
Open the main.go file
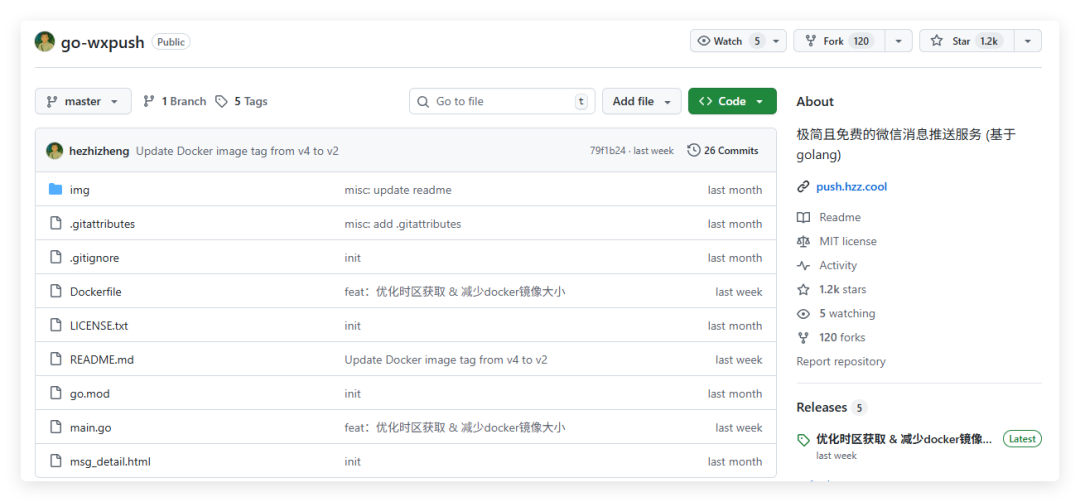[90, 428]
